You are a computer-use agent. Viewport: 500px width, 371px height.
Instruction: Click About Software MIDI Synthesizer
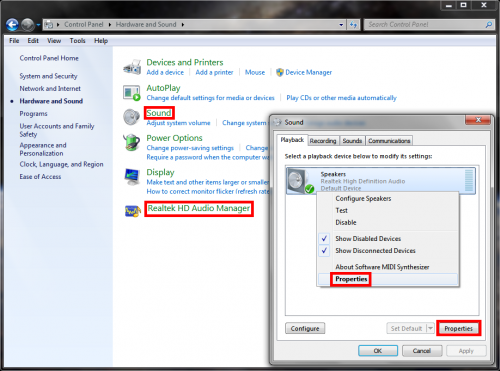[382, 267]
